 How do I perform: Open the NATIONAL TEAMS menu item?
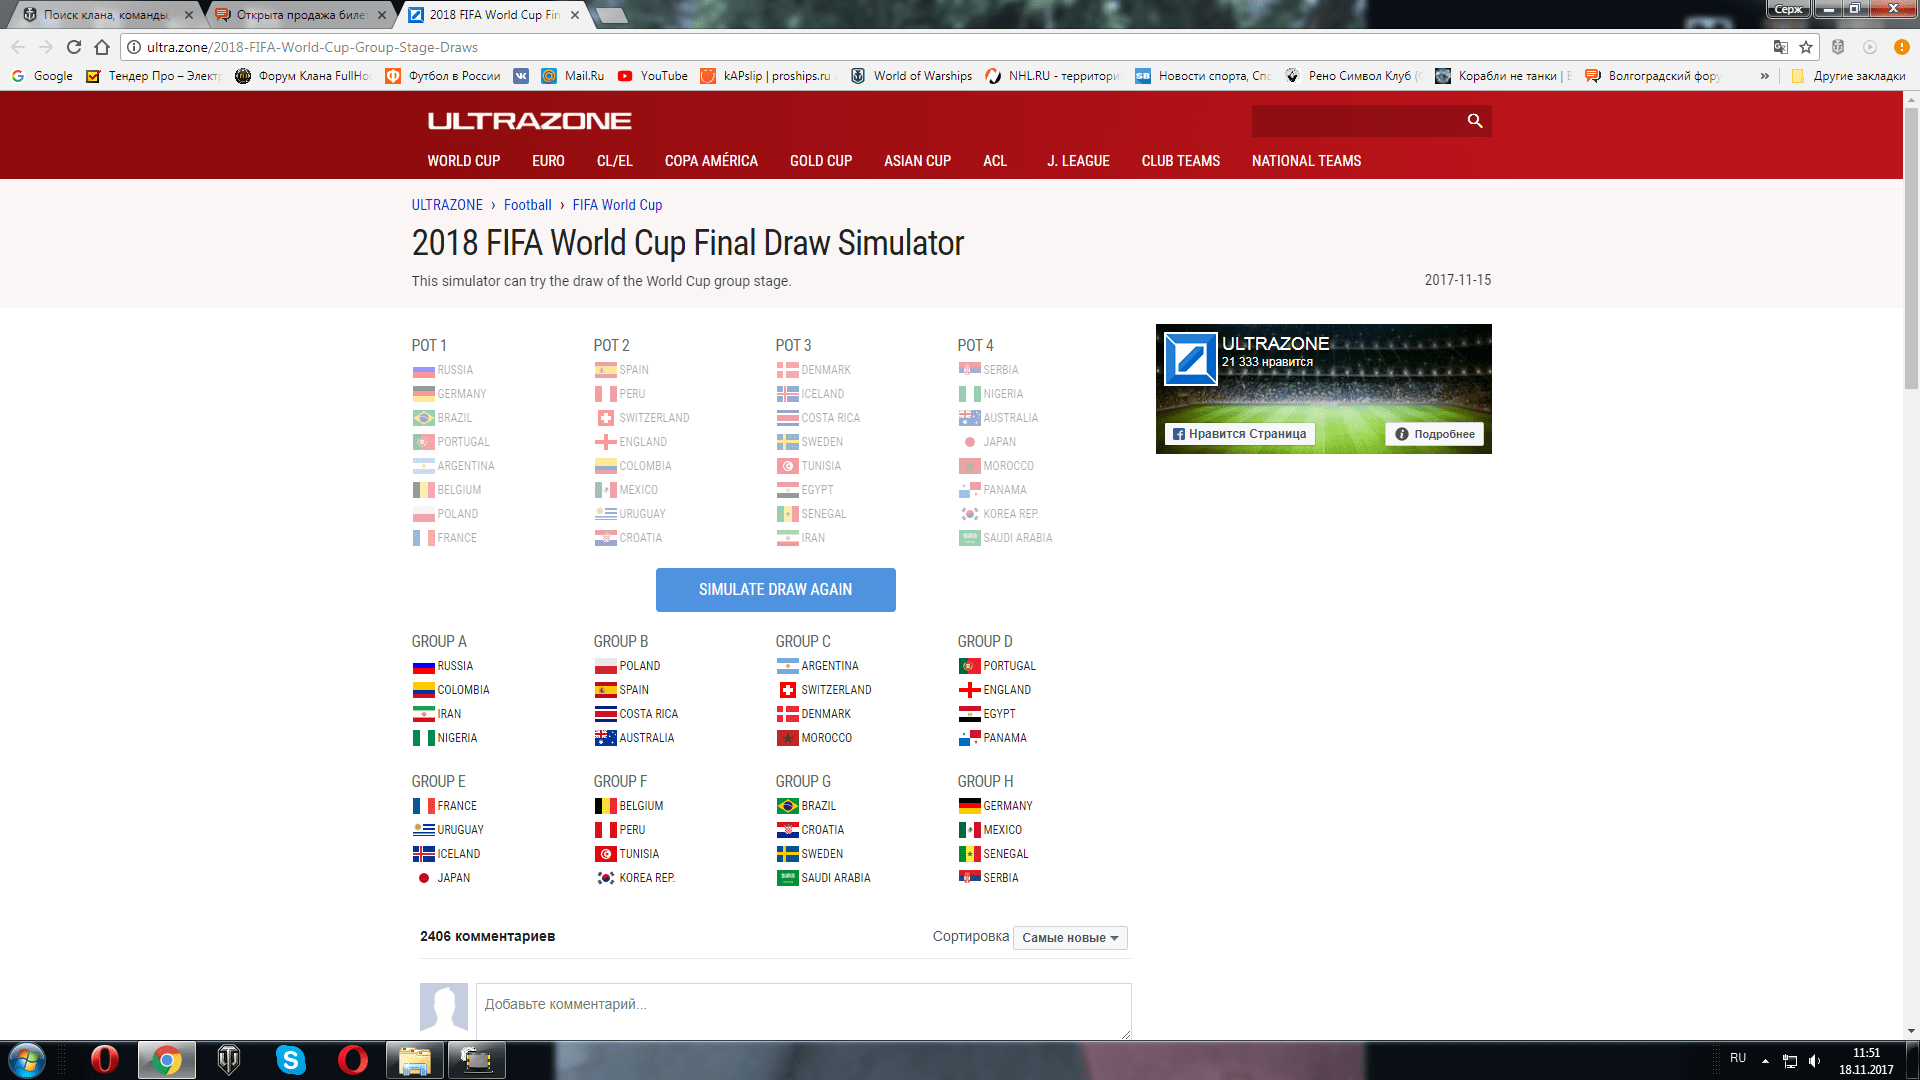[x=1305, y=161]
